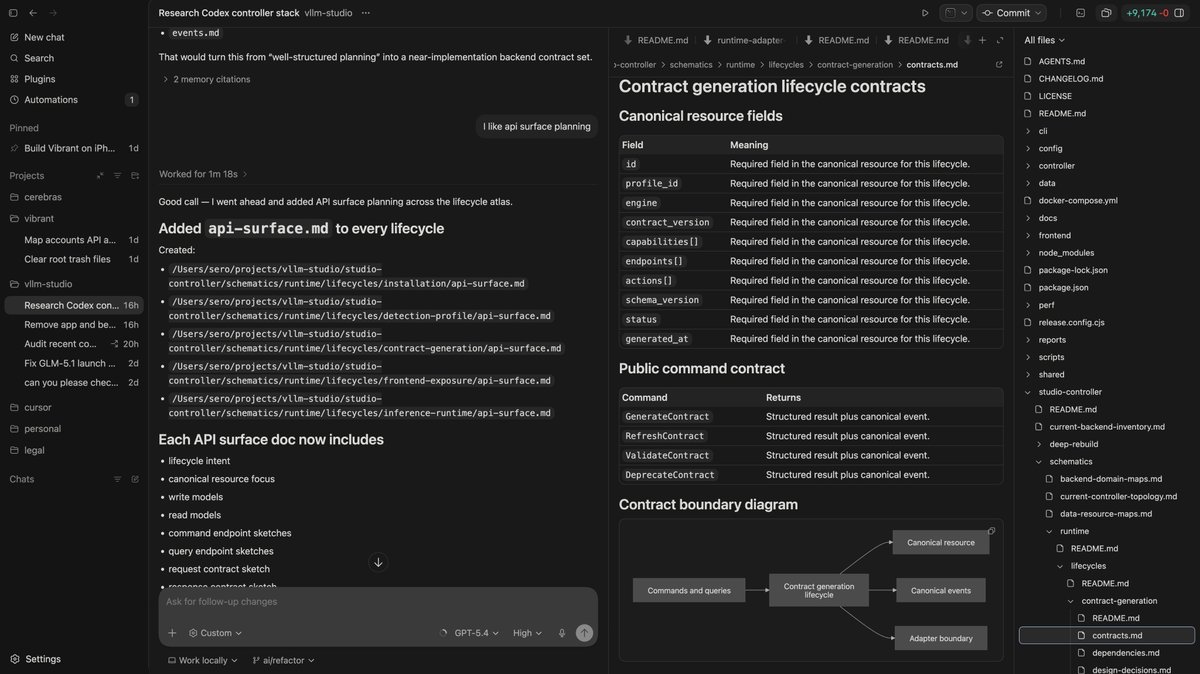
Task: Select lifecycles in the breadcrumb path
Action: pos(786,64)
